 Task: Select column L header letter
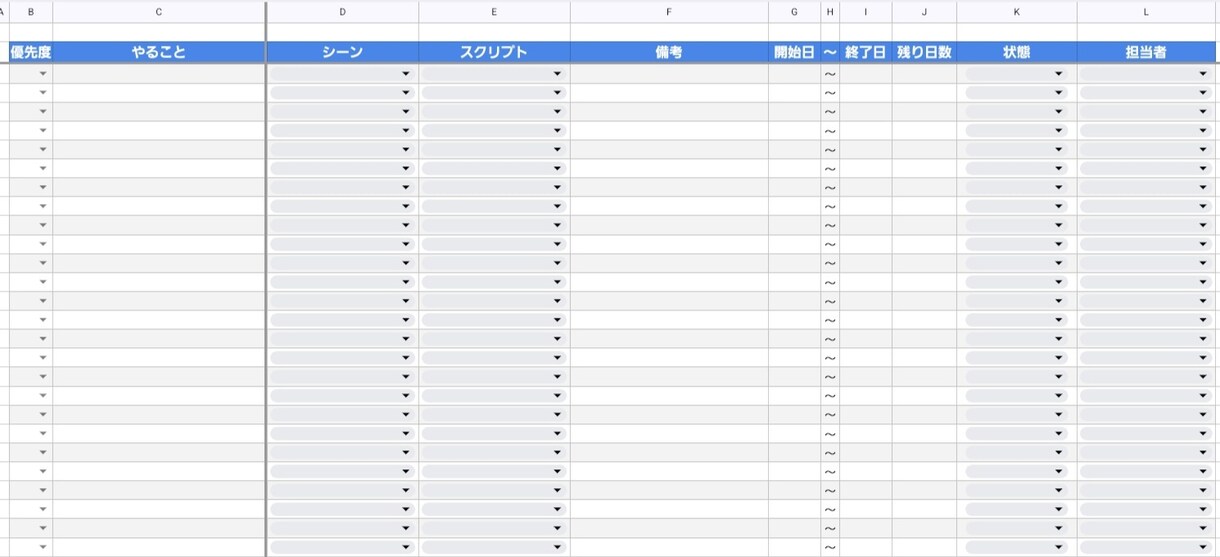[x=1146, y=12]
